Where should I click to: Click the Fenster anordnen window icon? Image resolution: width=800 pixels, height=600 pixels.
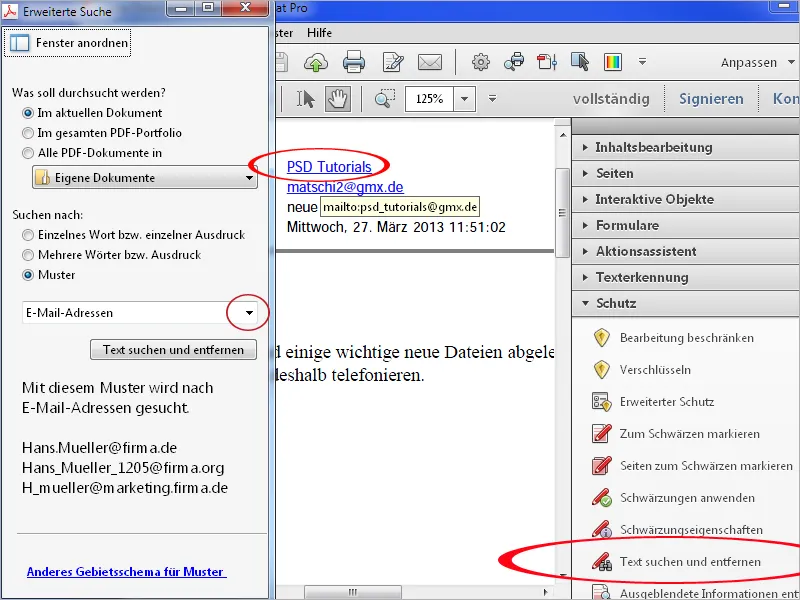pyautogui.click(x=19, y=43)
